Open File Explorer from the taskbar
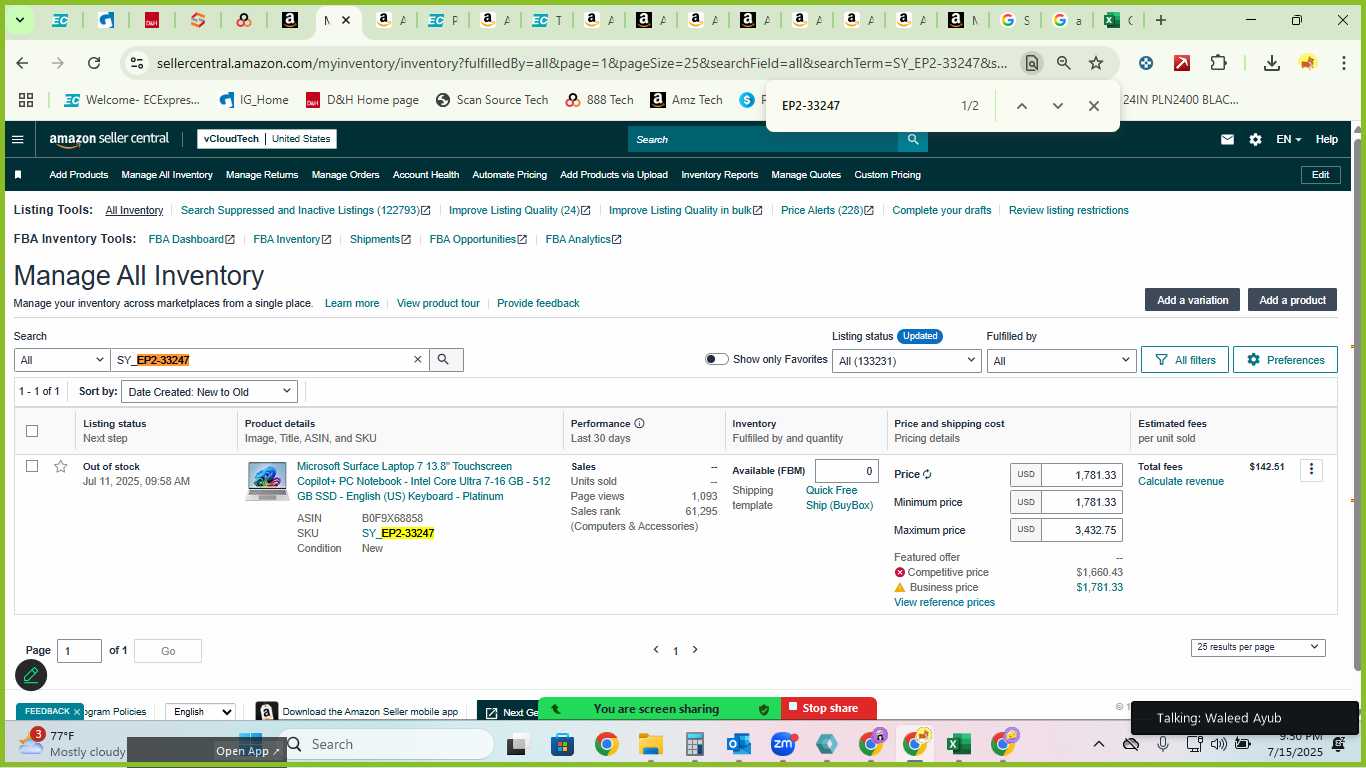 pyautogui.click(x=650, y=744)
